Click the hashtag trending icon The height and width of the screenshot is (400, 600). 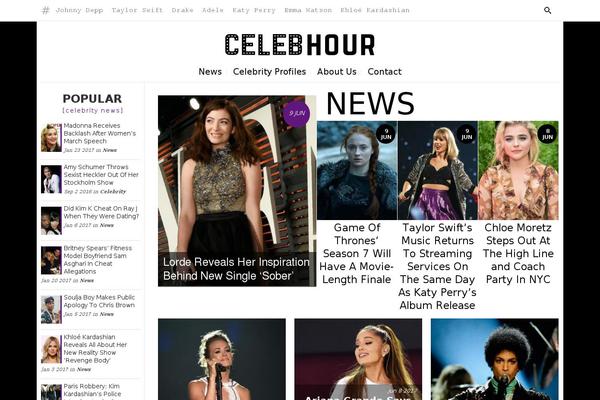click(x=46, y=10)
